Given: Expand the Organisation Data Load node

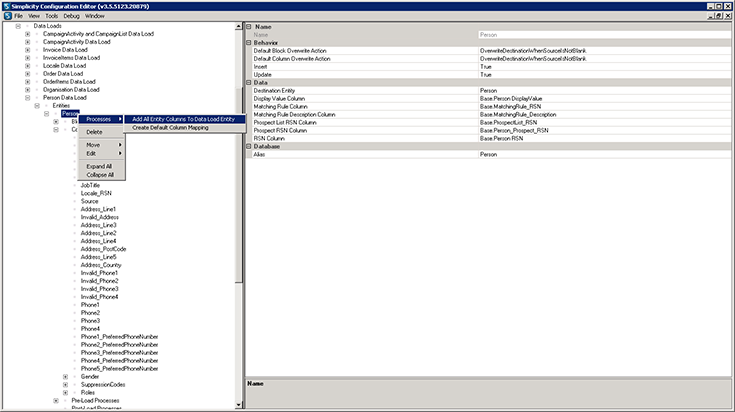Looking at the screenshot, I should click(x=28, y=90).
